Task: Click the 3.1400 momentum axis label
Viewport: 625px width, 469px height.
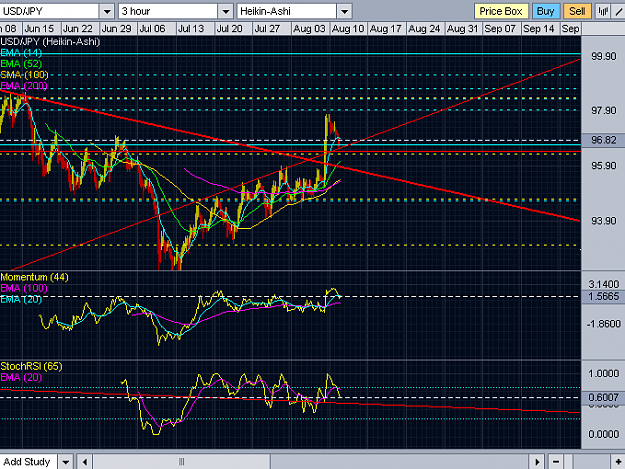Action: point(603,284)
